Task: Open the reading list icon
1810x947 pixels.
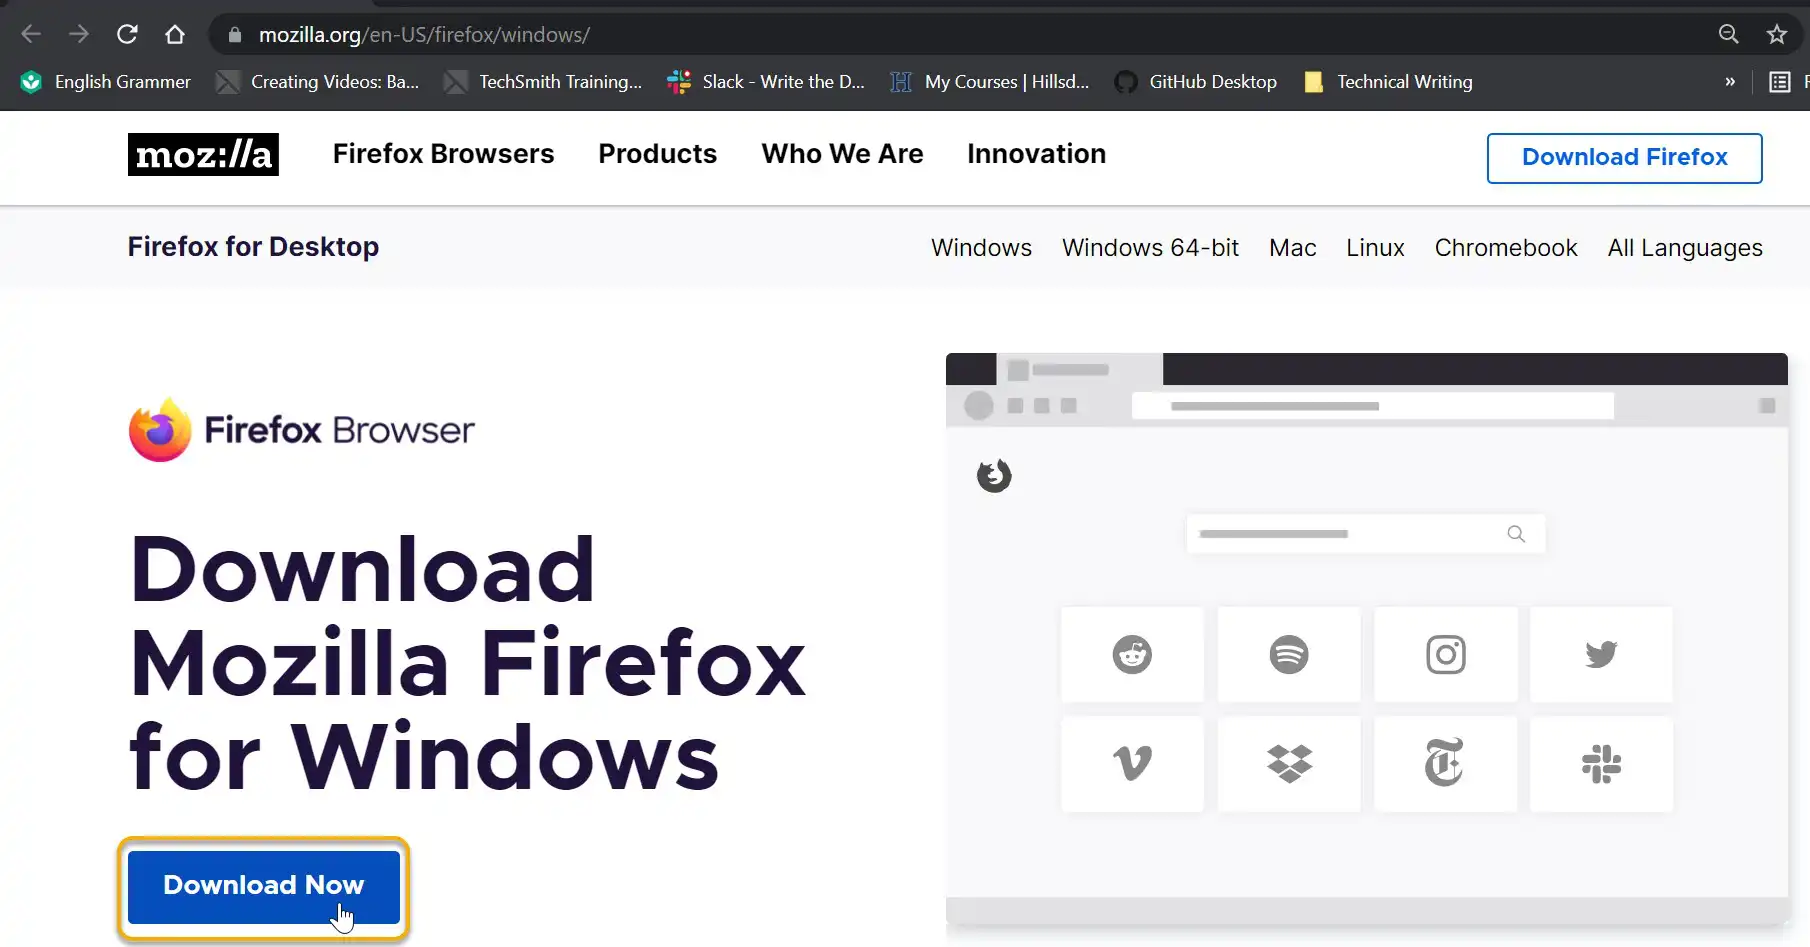Action: pos(1780,82)
